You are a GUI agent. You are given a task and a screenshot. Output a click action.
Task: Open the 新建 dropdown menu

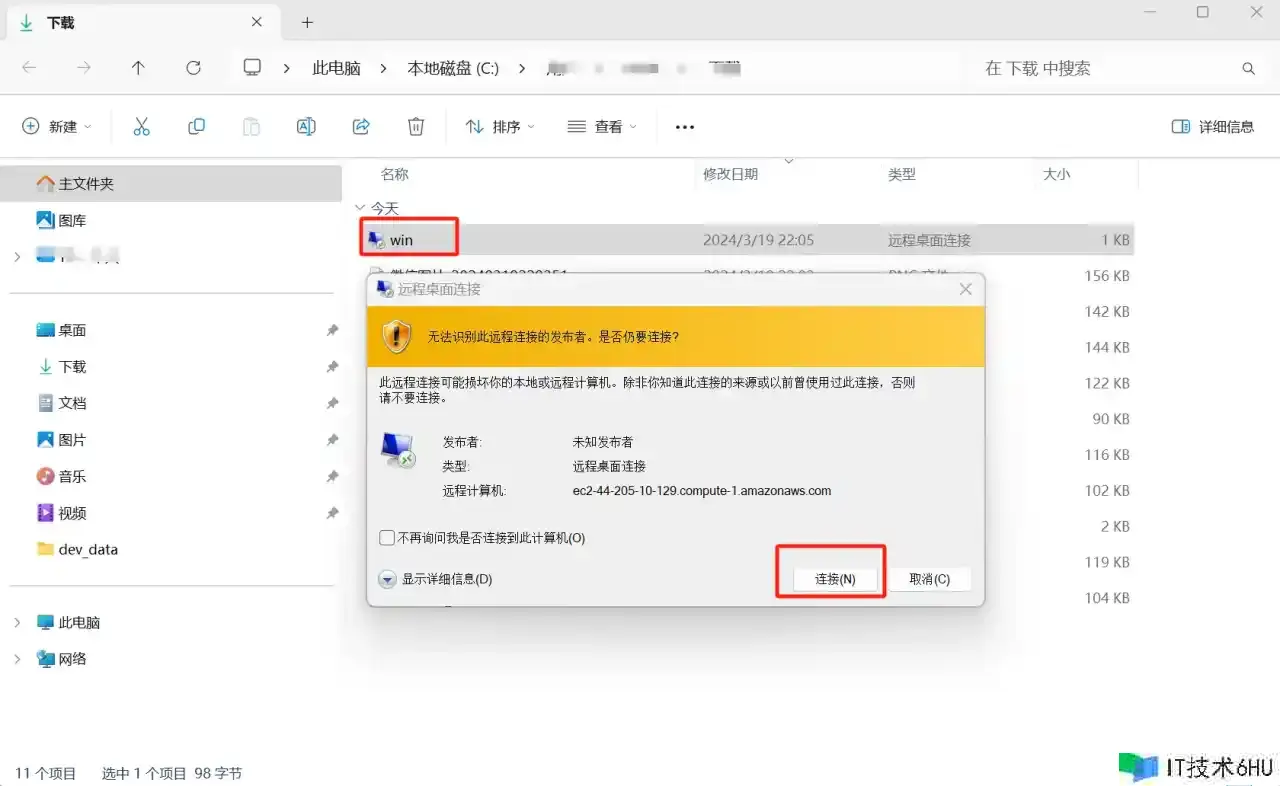coord(57,127)
